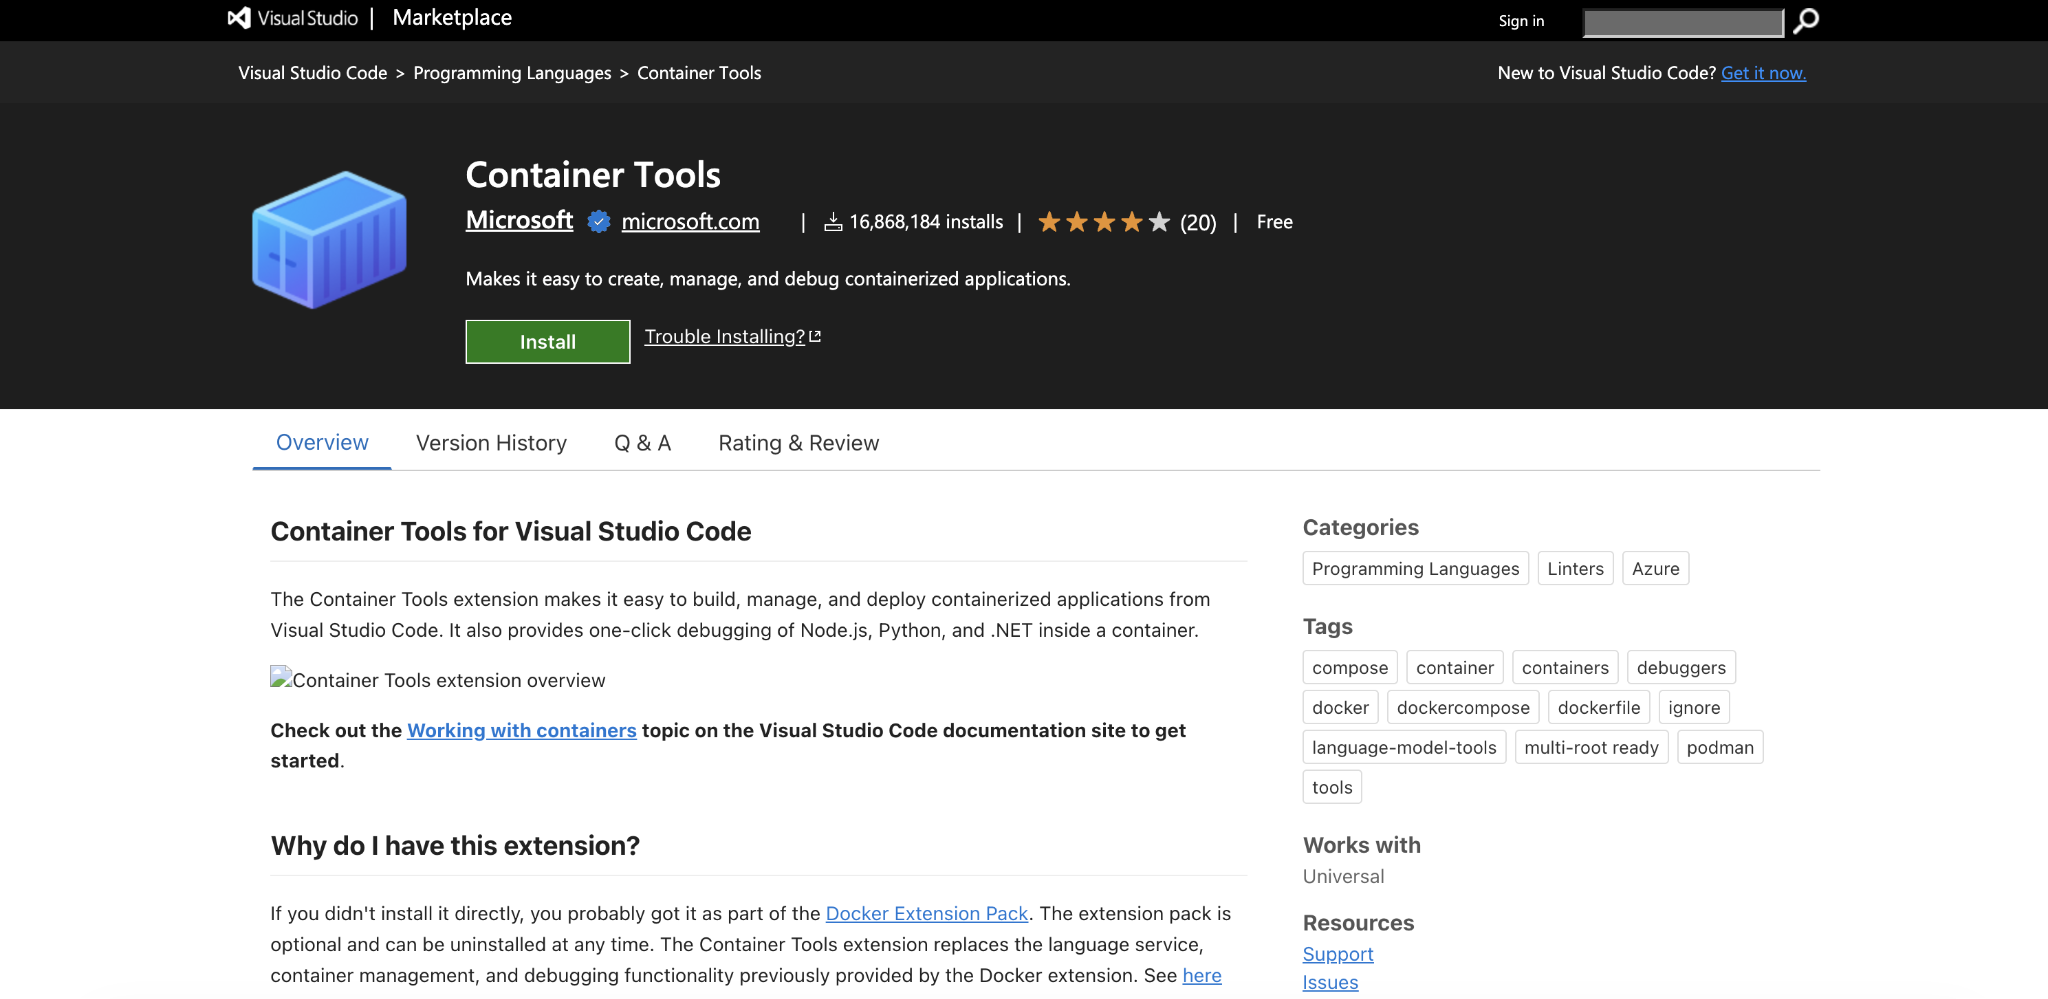Click Sign in
Screen dimensions: 2048x999
(1521, 21)
